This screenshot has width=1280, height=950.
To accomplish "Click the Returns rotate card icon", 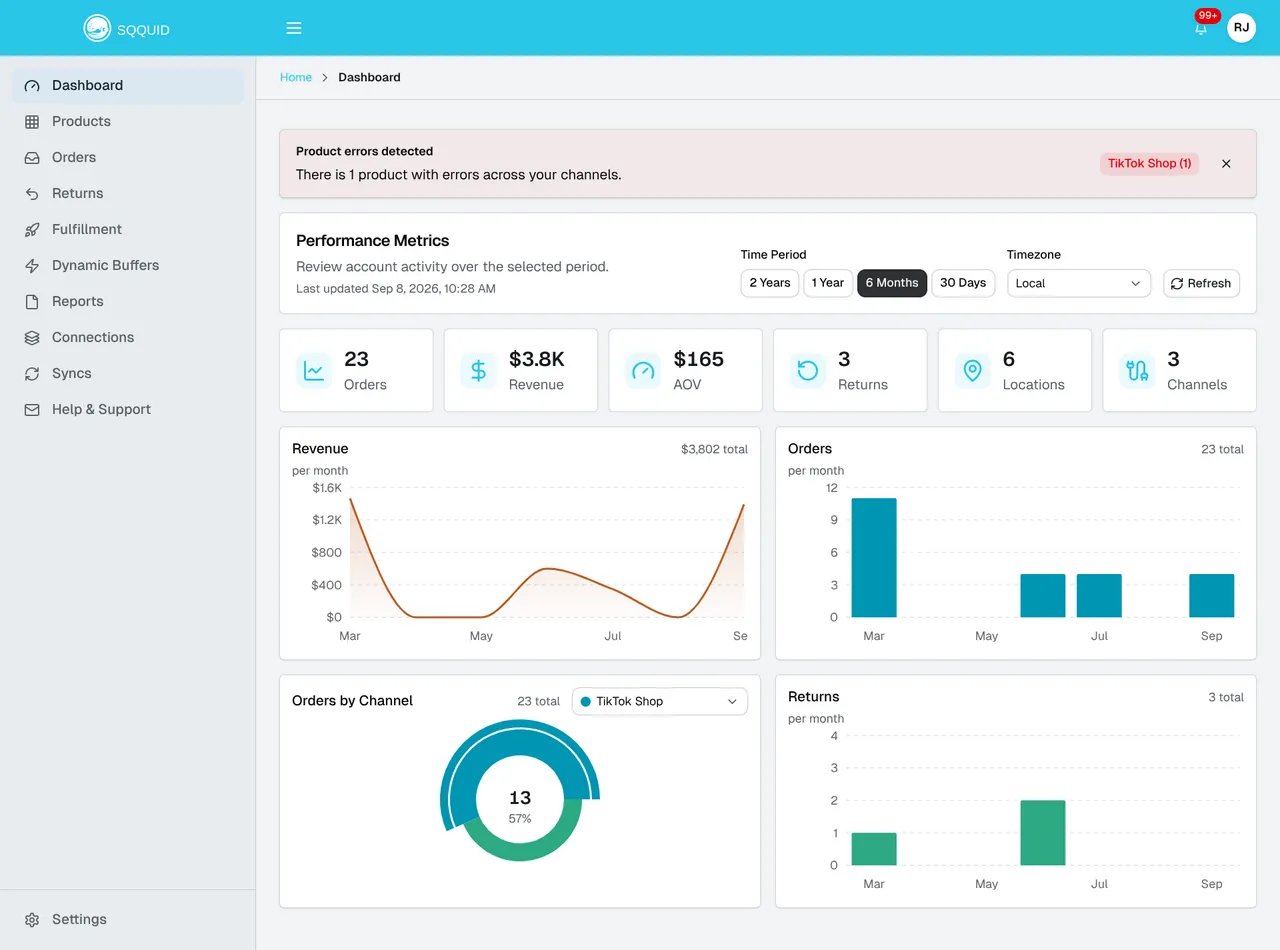I will click(808, 371).
